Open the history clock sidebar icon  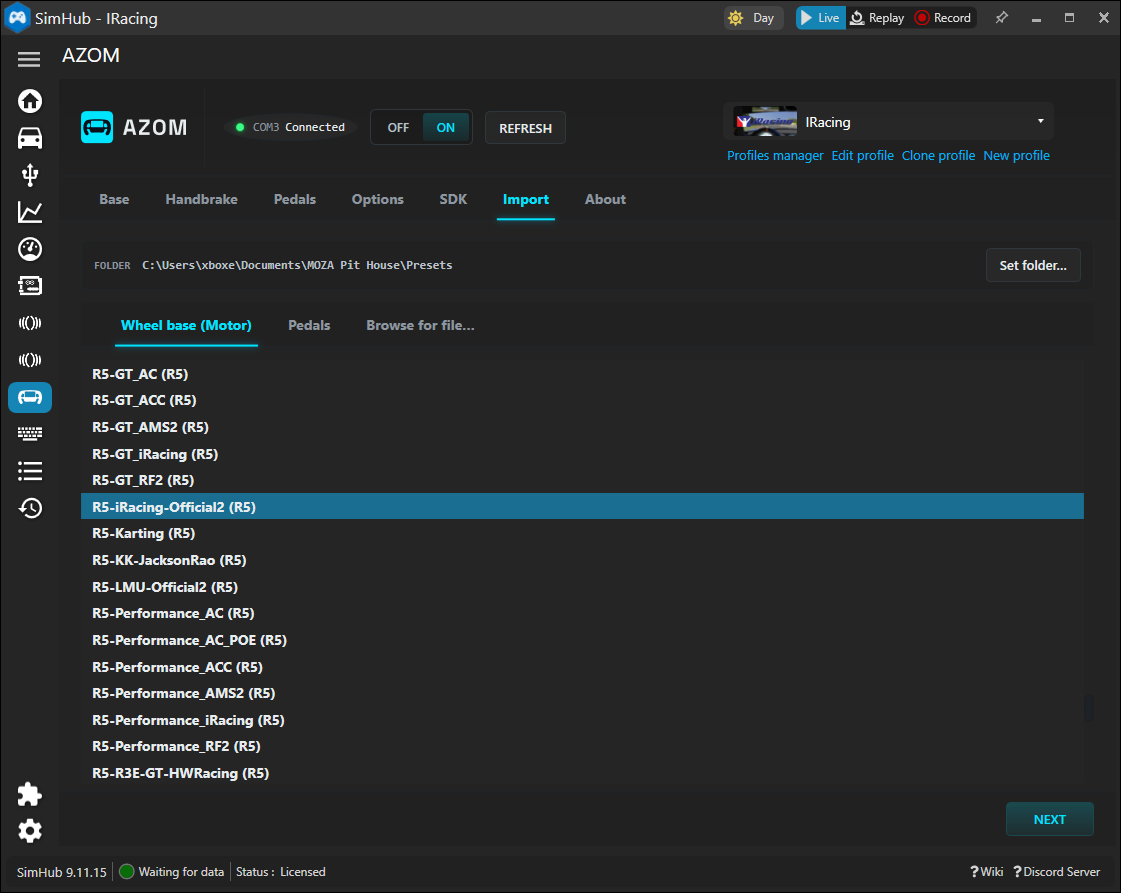tap(29, 508)
